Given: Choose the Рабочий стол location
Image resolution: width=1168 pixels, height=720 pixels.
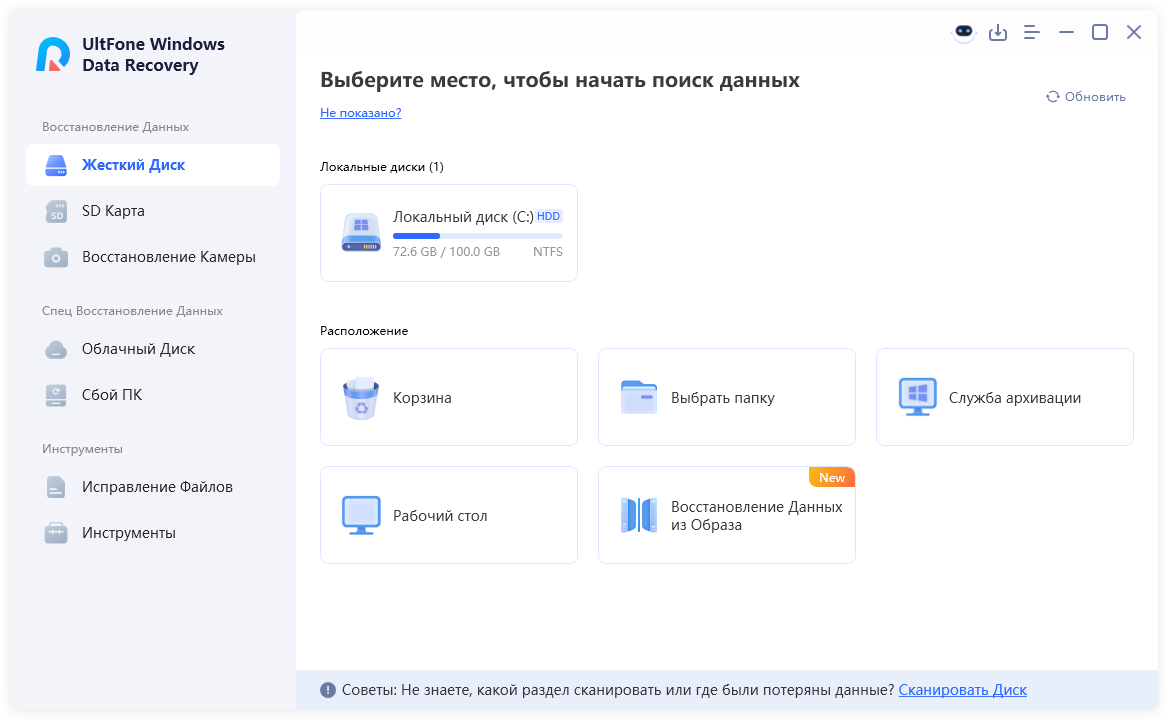Looking at the screenshot, I should point(448,515).
